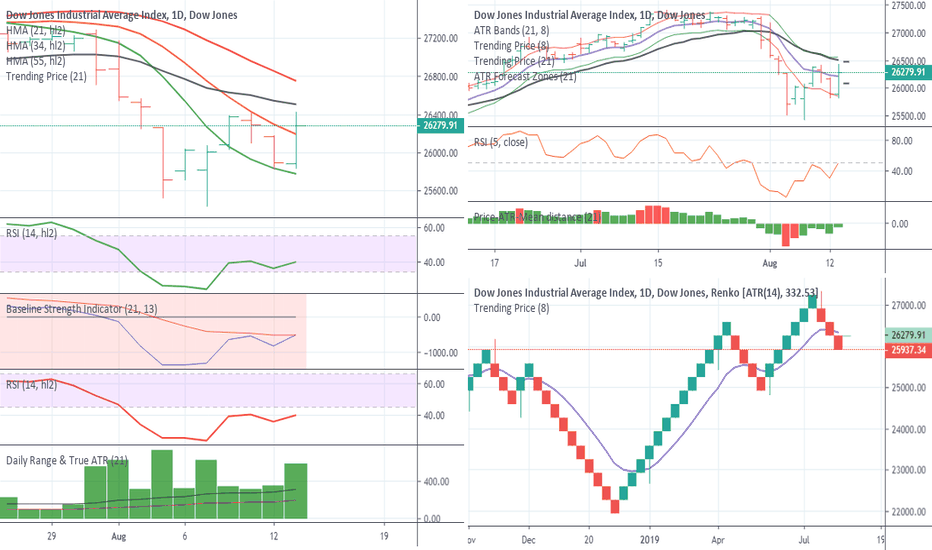Viewport: 932px width, 550px height.
Task: Click the 27500.00 price axis label
Action: point(908,5)
